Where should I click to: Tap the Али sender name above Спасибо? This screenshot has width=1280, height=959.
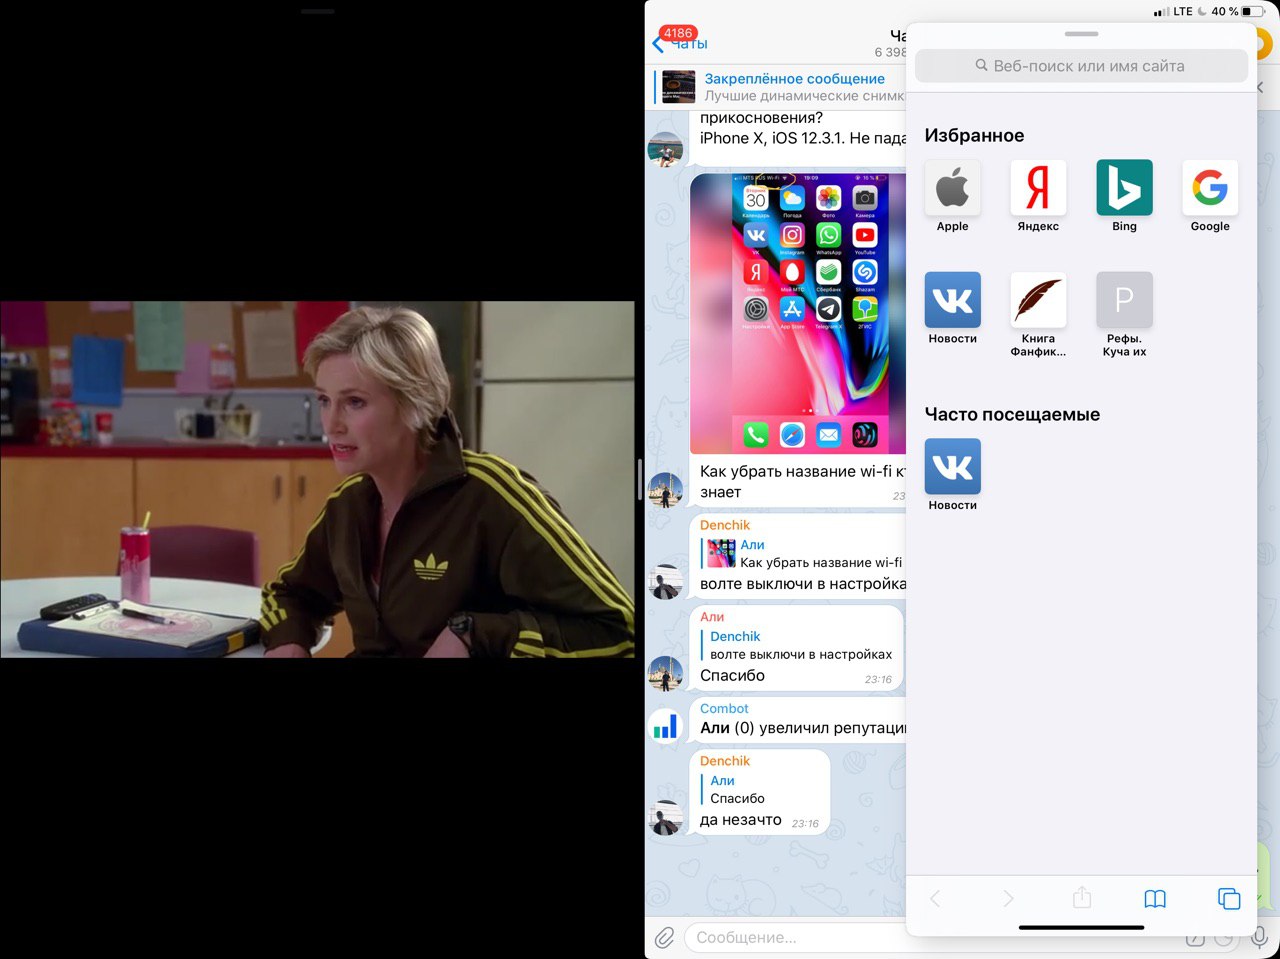pyautogui.click(x=712, y=617)
